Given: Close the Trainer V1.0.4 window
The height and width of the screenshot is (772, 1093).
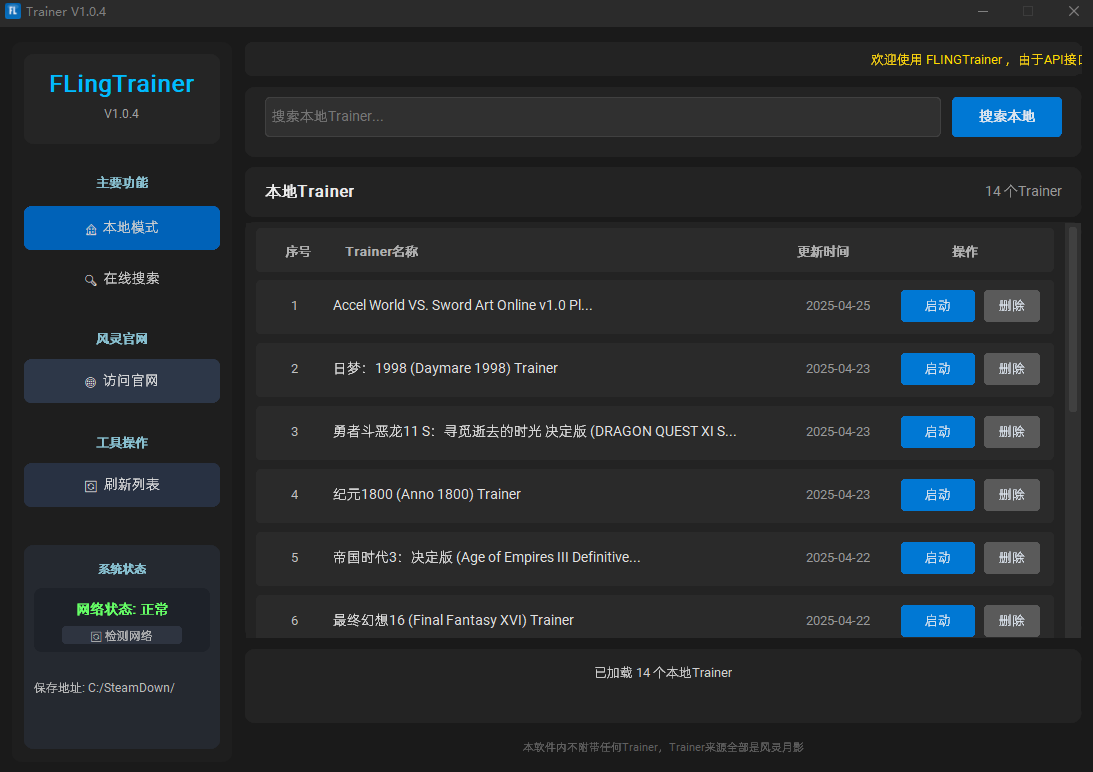Looking at the screenshot, I should [1073, 11].
